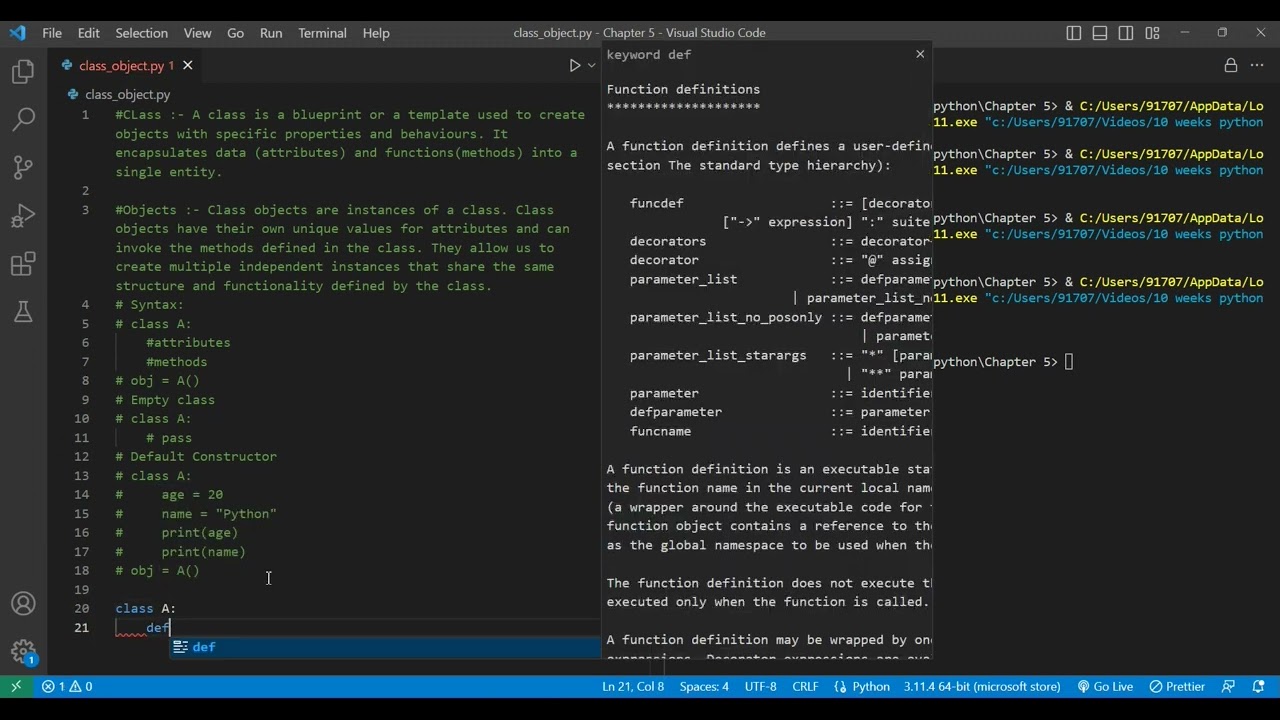Open the Terminal menu

(322, 33)
